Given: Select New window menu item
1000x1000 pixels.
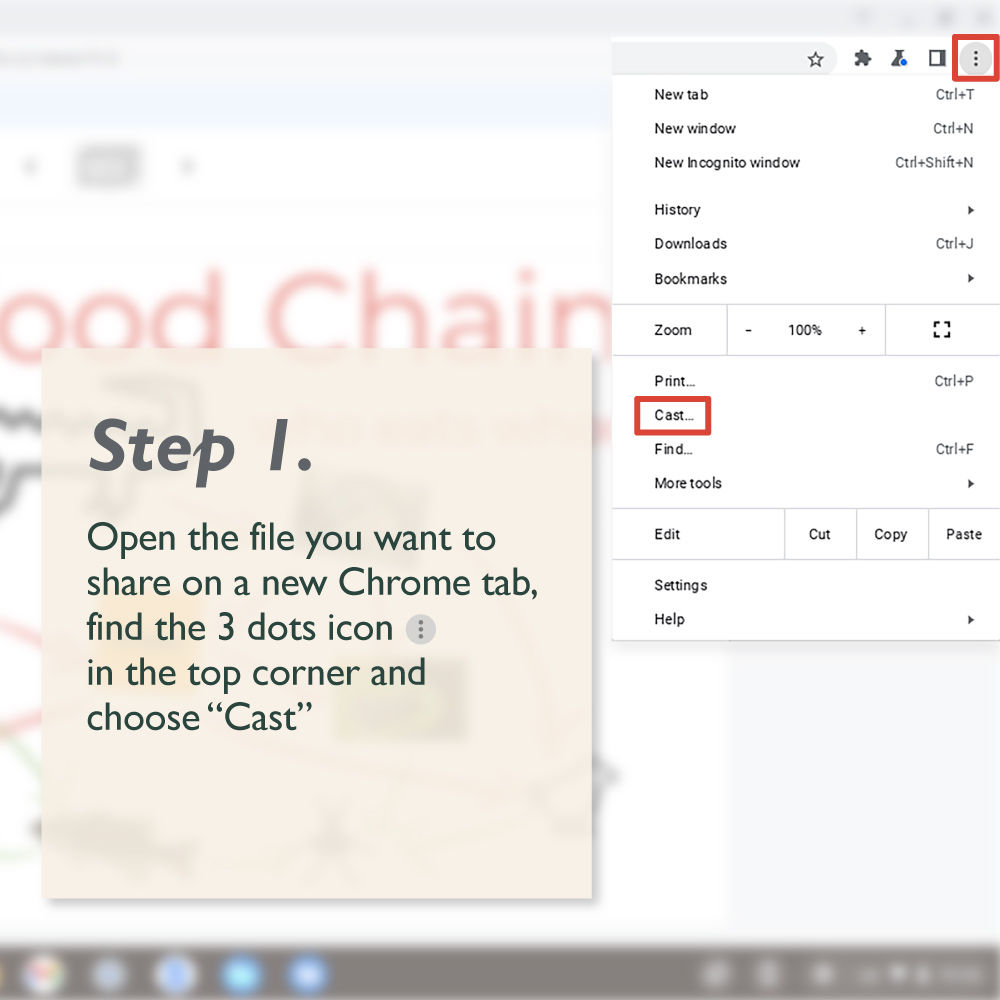Looking at the screenshot, I should click(x=805, y=128).
